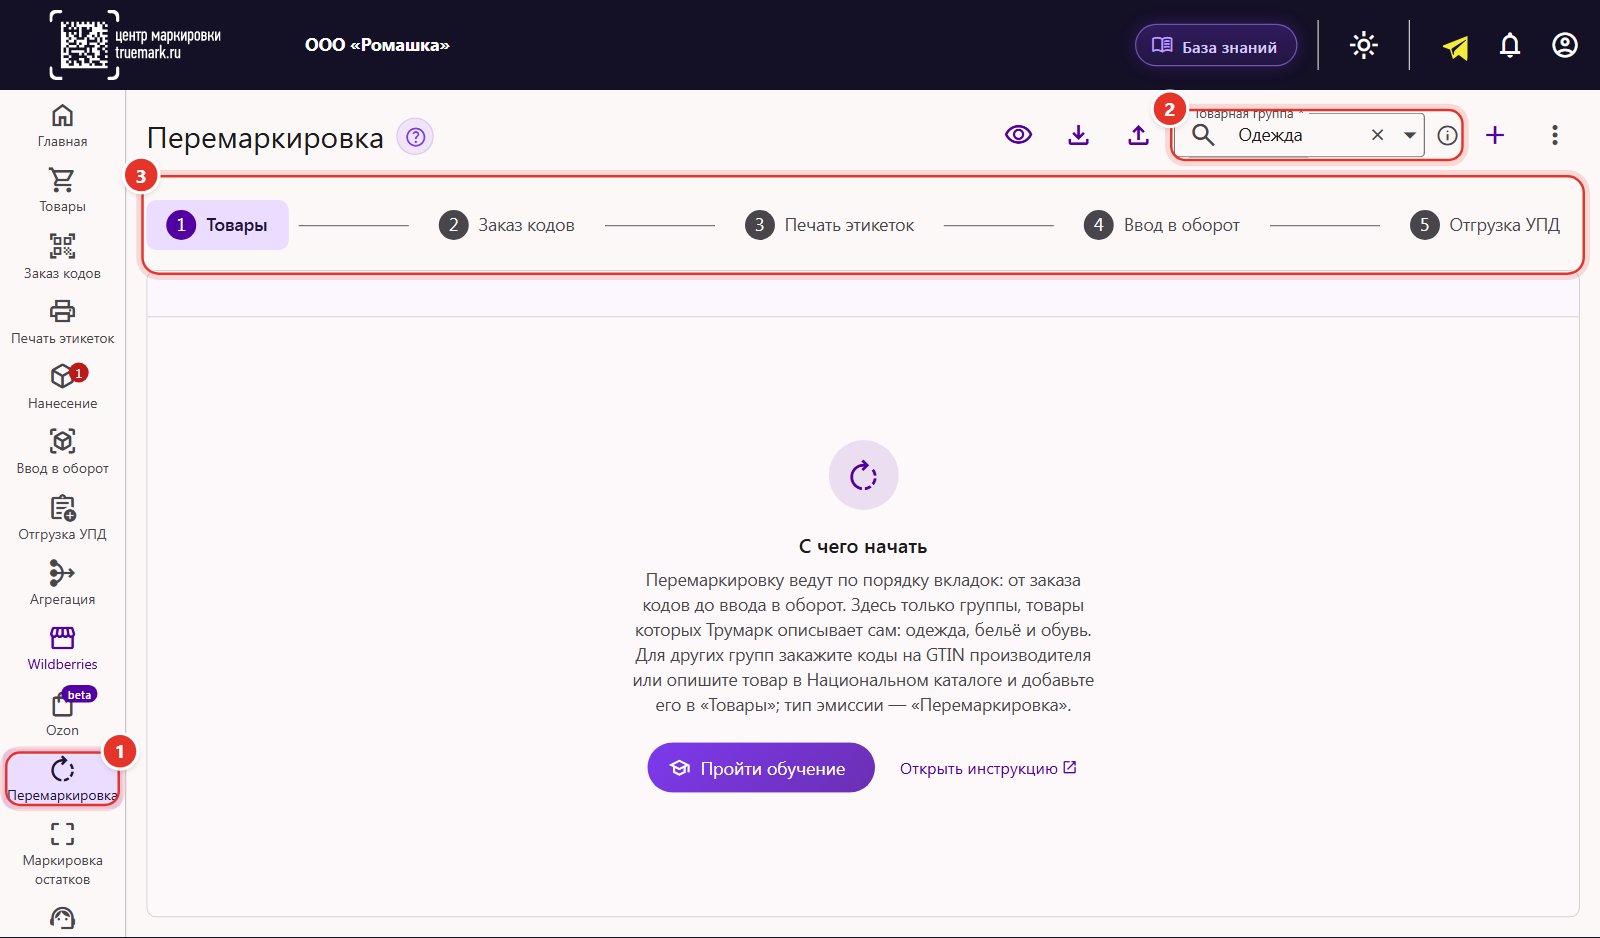Screen dimensions: 1600x938
Task: Toggle the light/dark theme sun icon
Action: 1364,45
